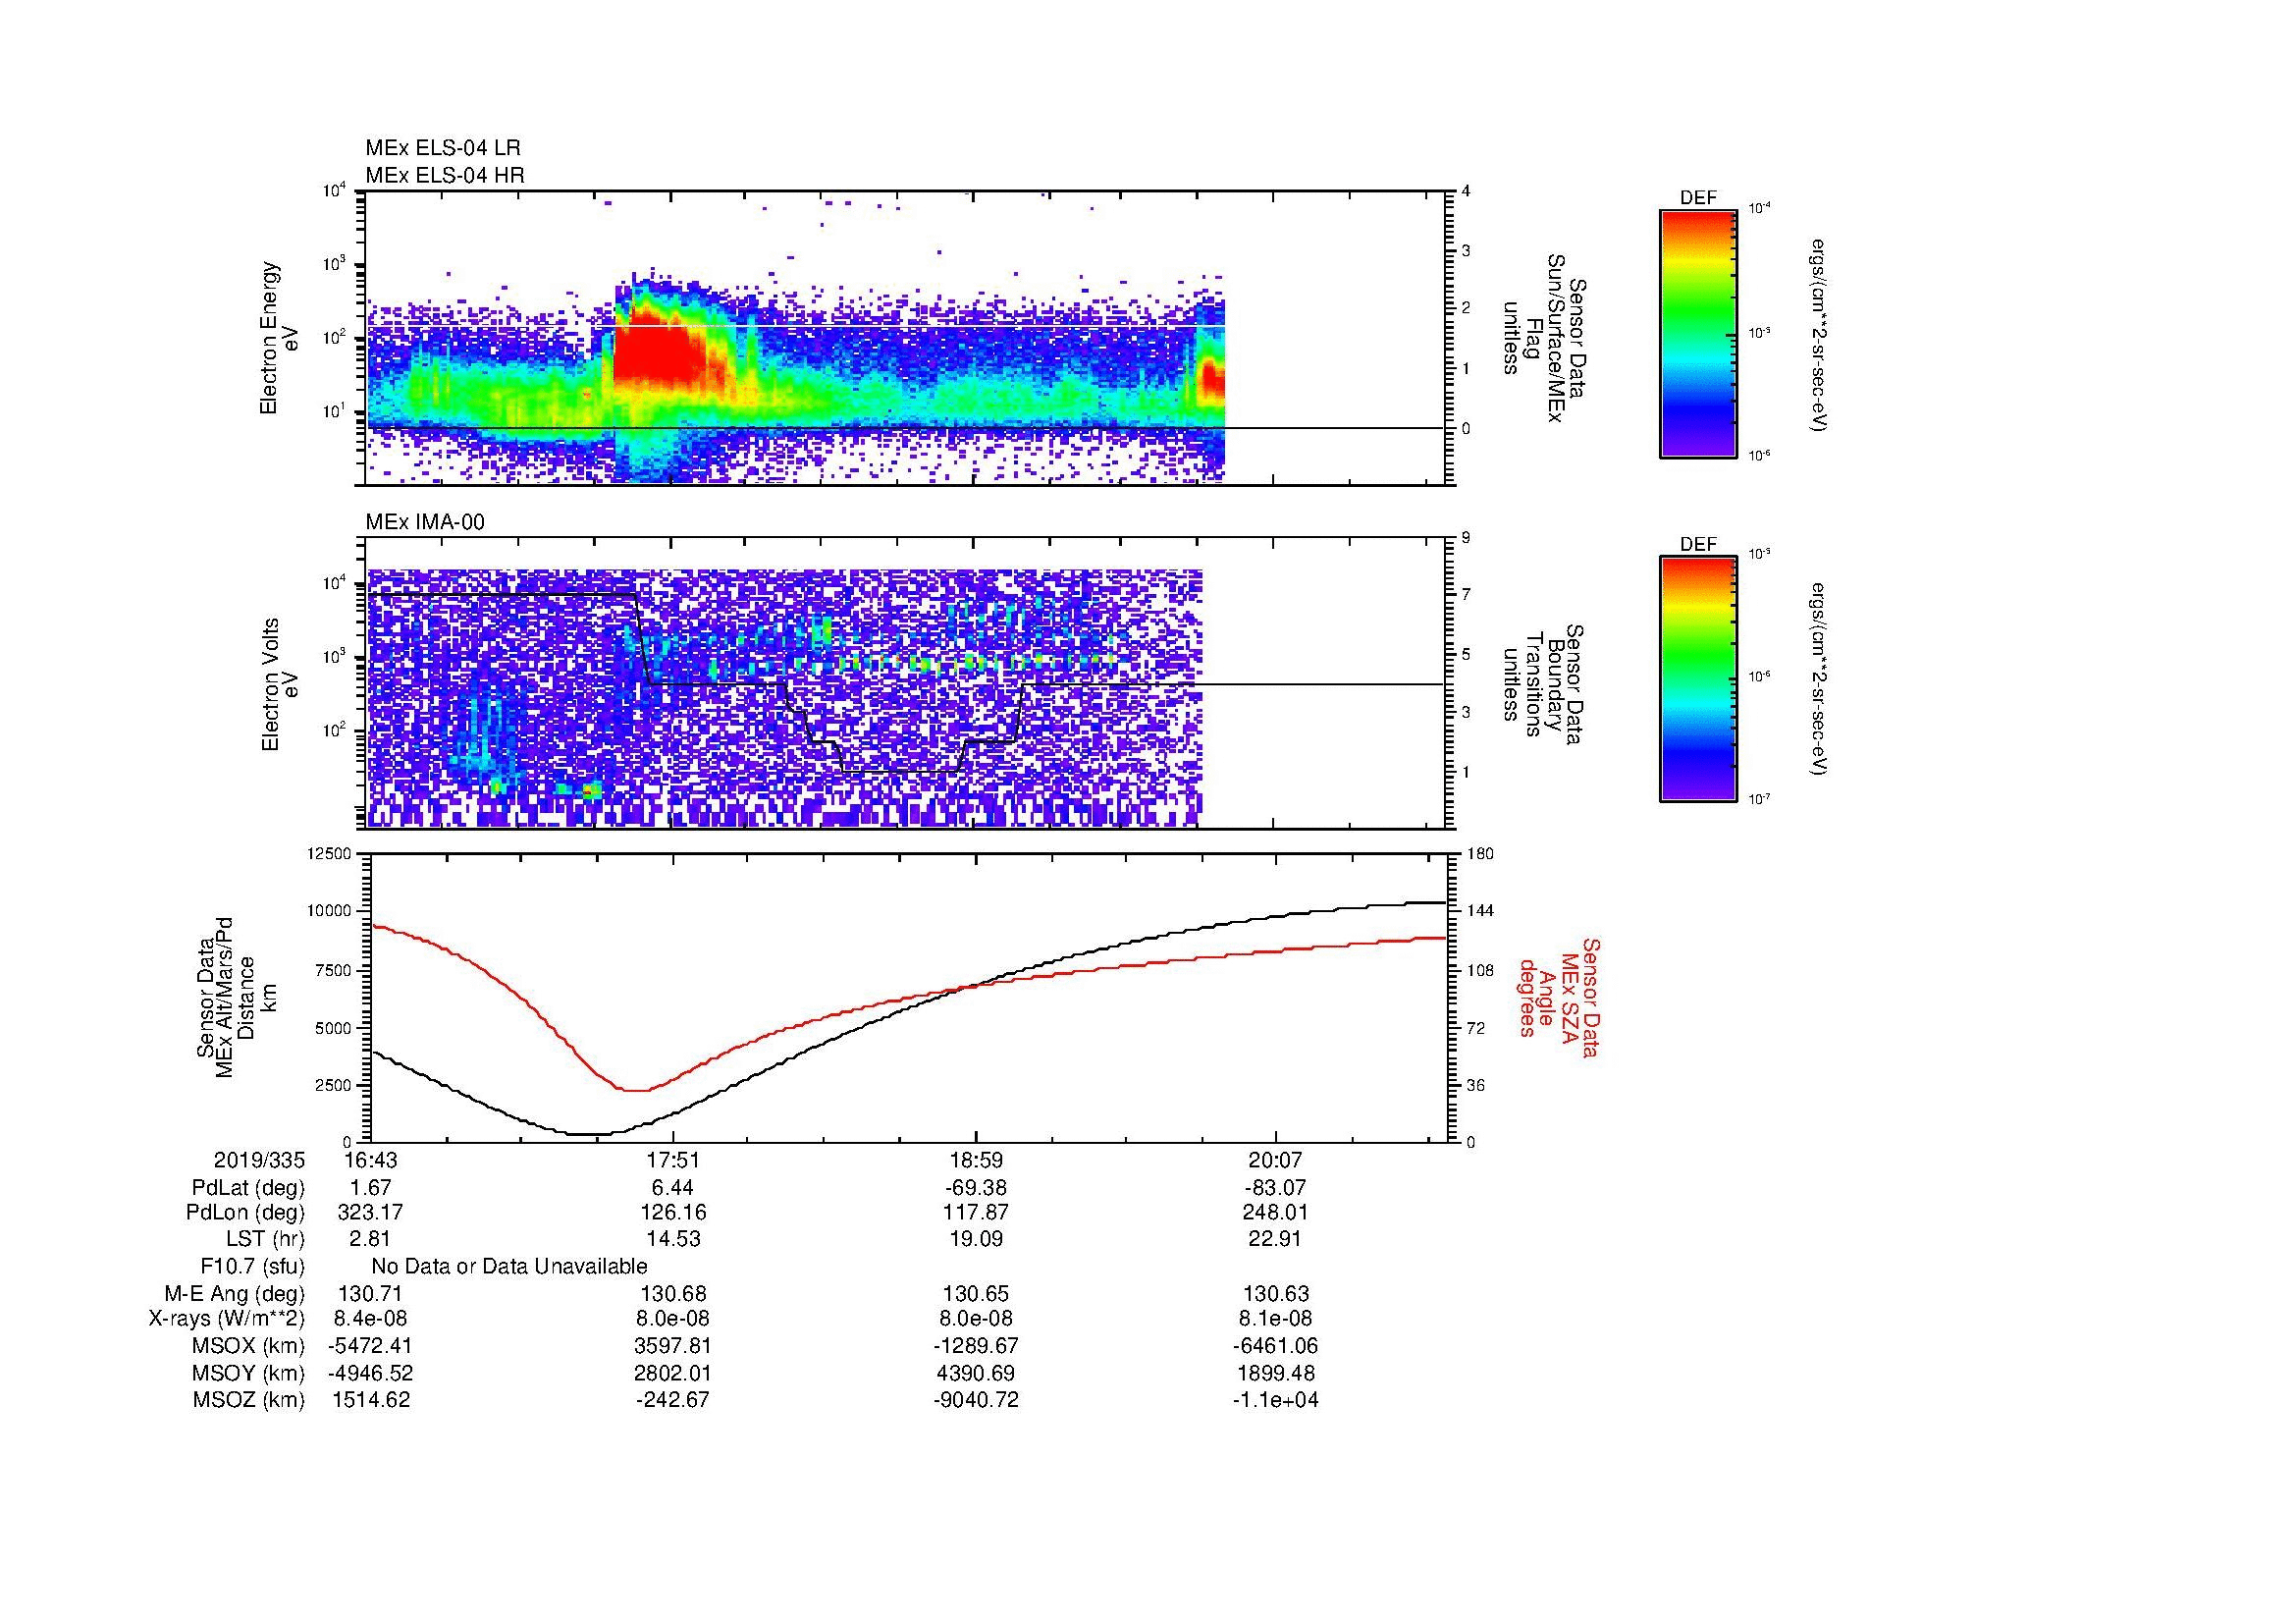Click PdLon value 248.01

(1276, 1212)
